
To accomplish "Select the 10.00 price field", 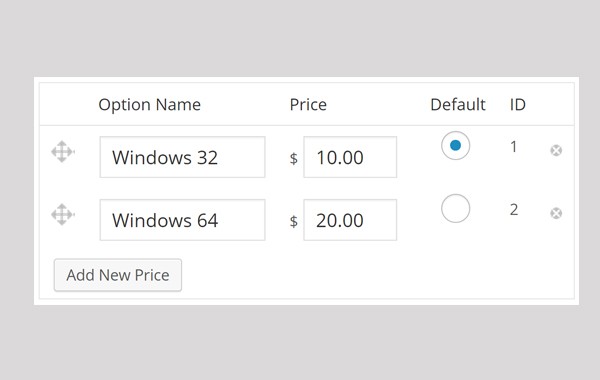I will pos(350,157).
